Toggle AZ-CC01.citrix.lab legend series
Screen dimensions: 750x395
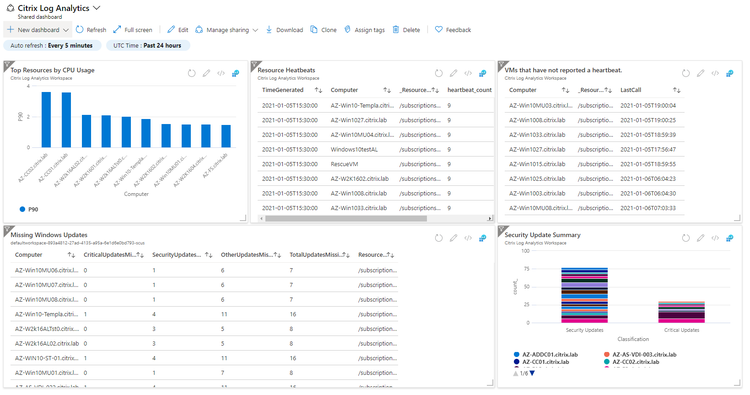(541, 362)
